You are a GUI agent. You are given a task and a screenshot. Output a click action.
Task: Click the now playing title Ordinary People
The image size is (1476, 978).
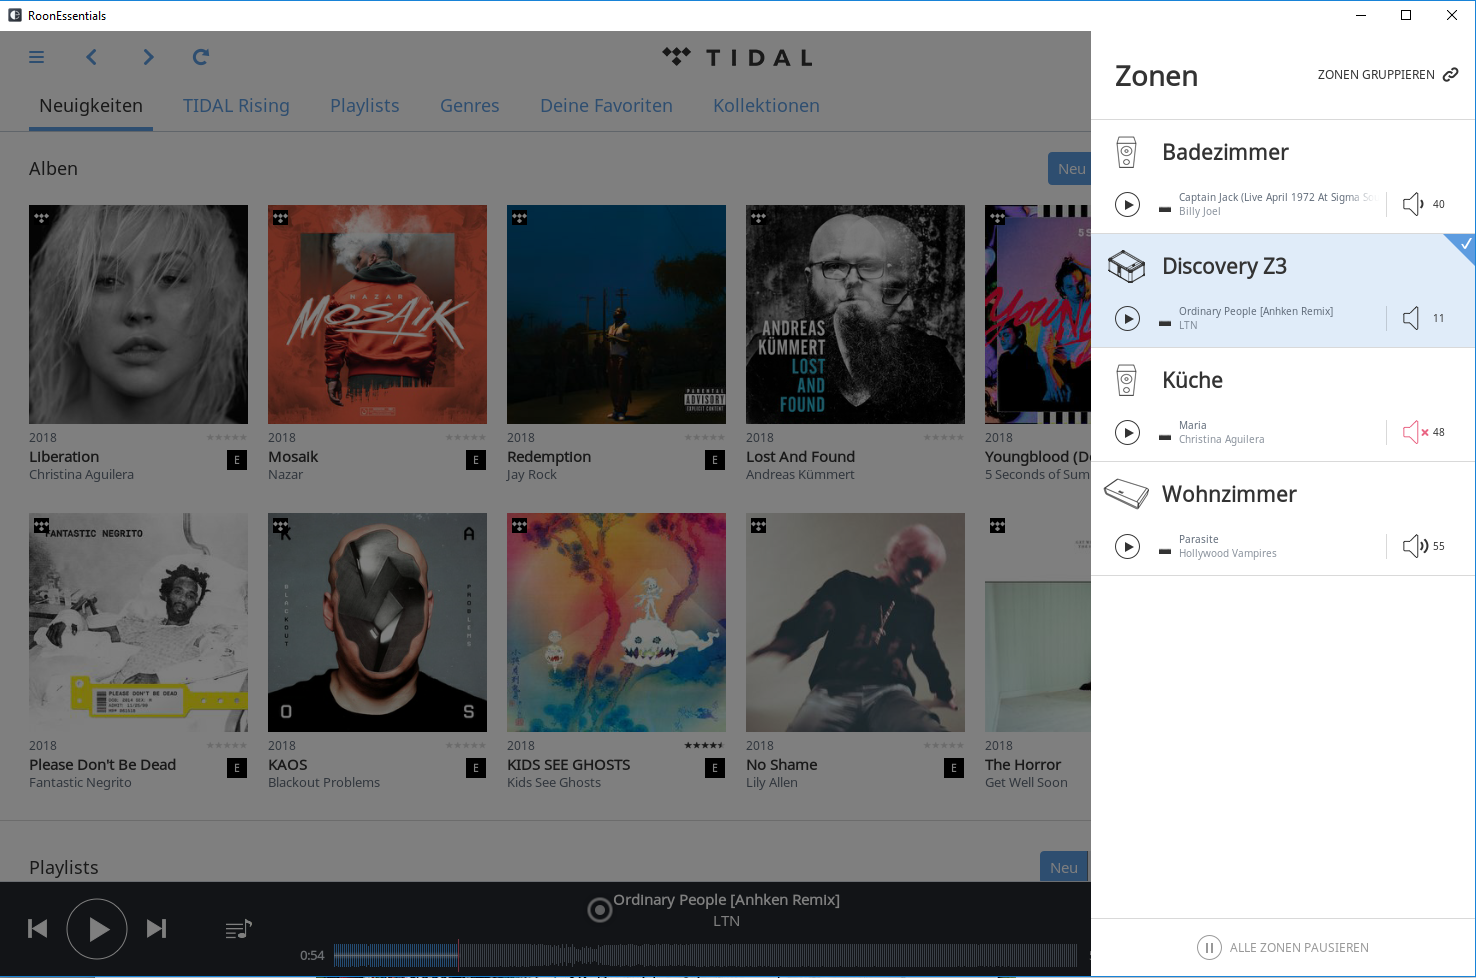point(726,900)
